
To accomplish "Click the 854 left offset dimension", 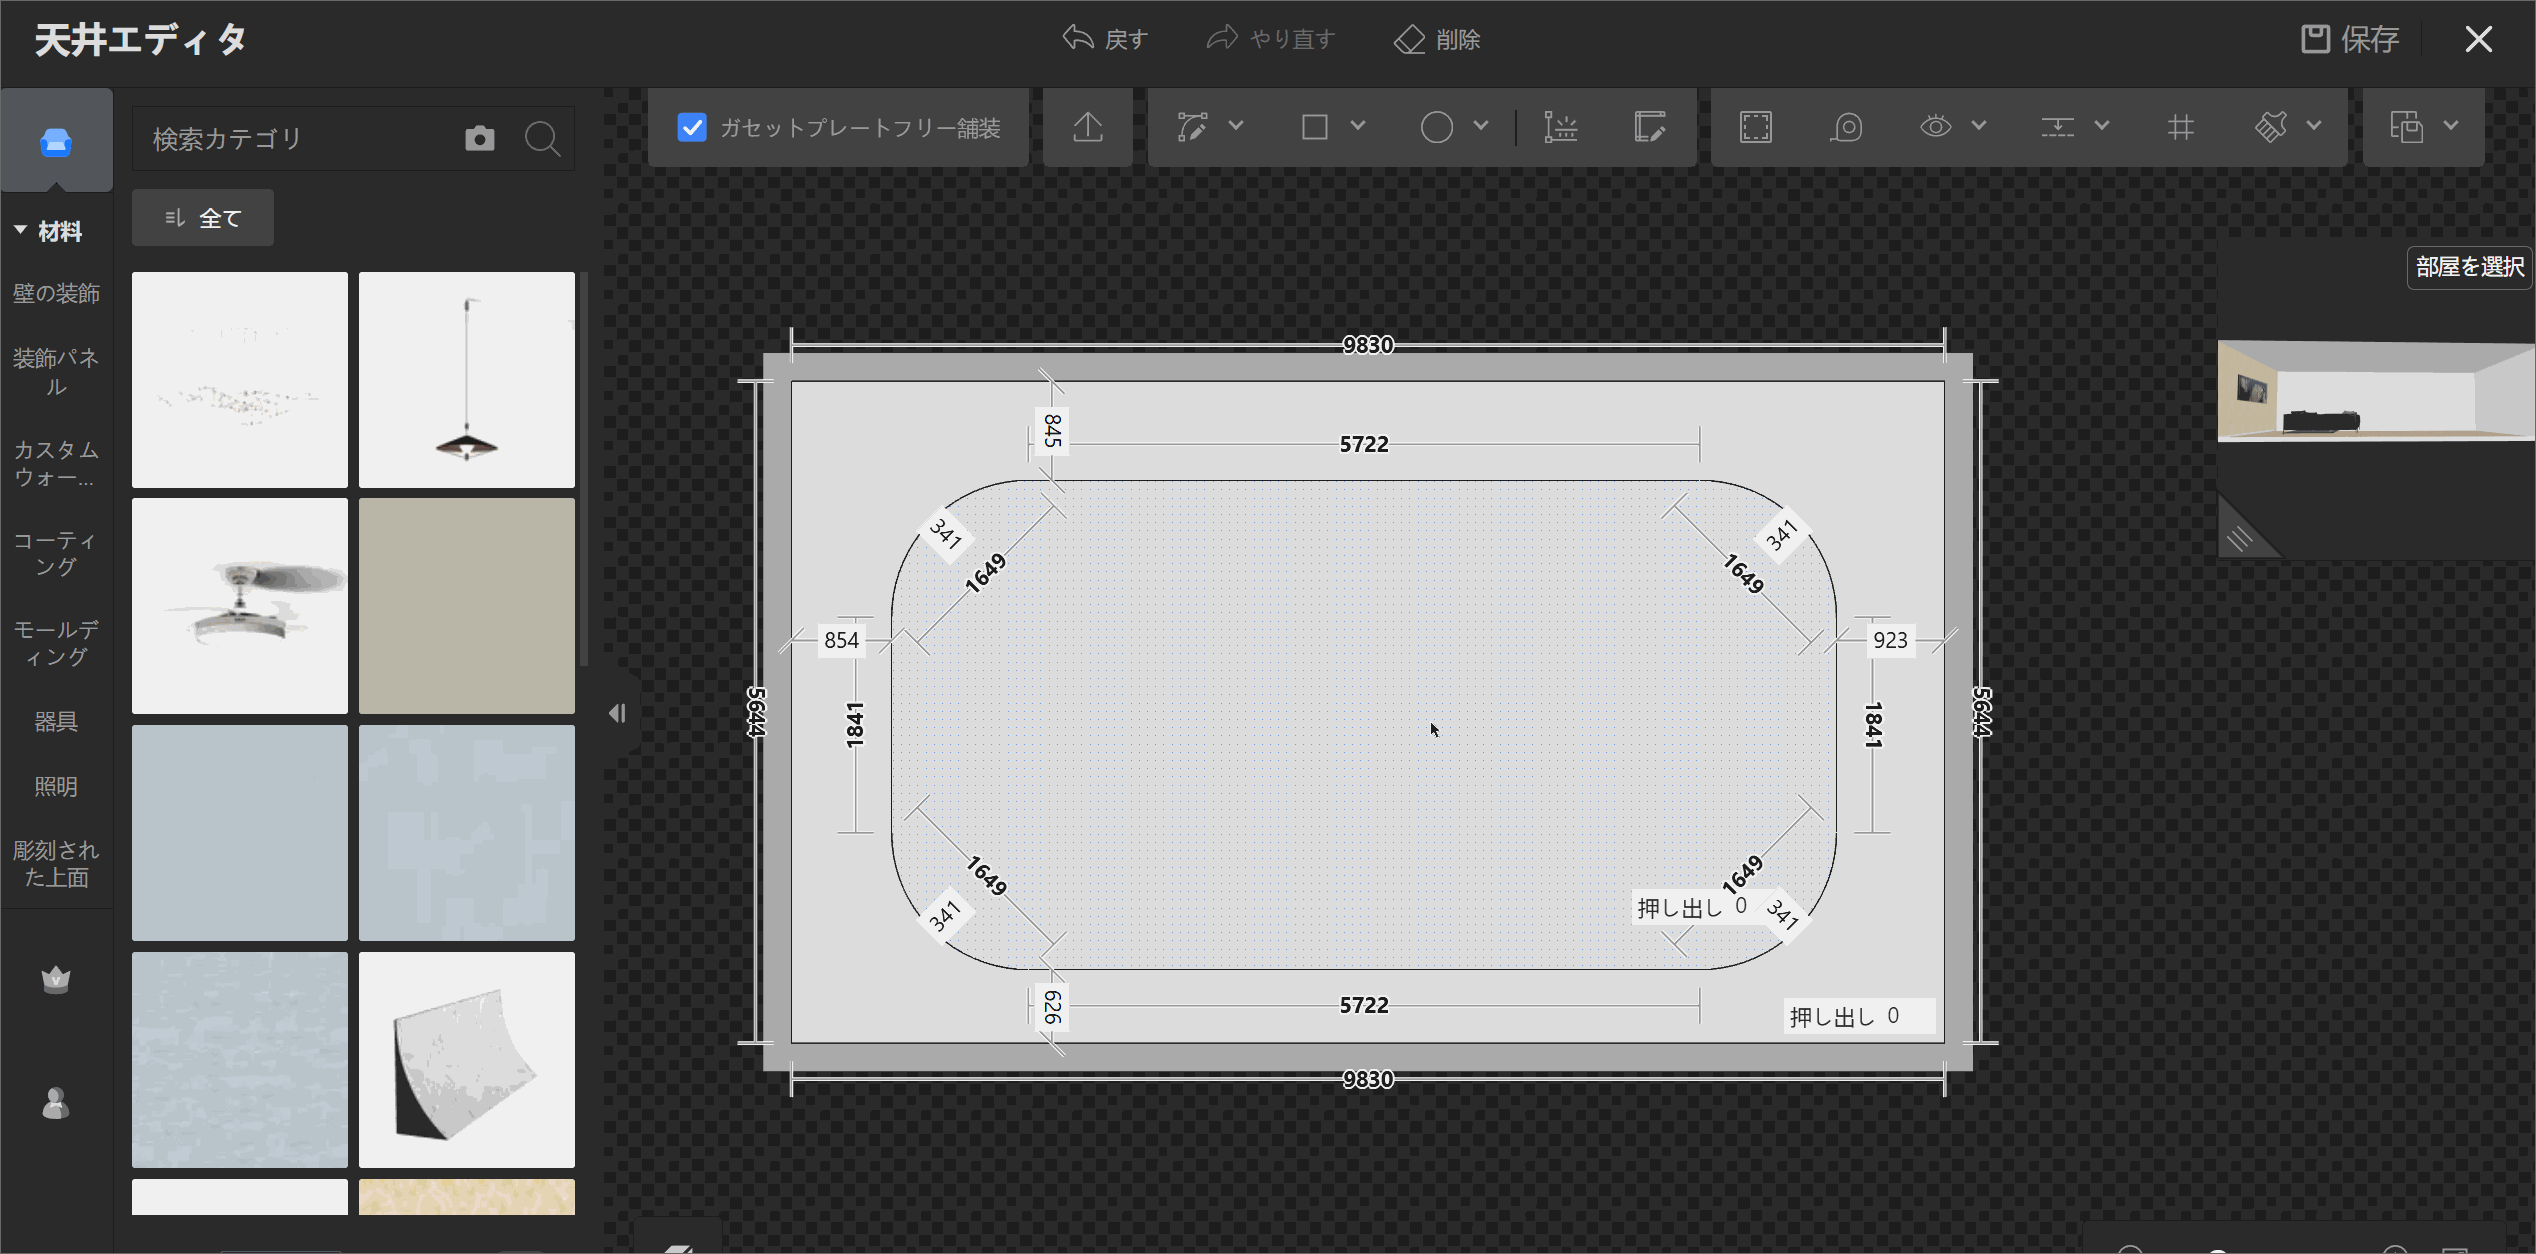I will (842, 640).
